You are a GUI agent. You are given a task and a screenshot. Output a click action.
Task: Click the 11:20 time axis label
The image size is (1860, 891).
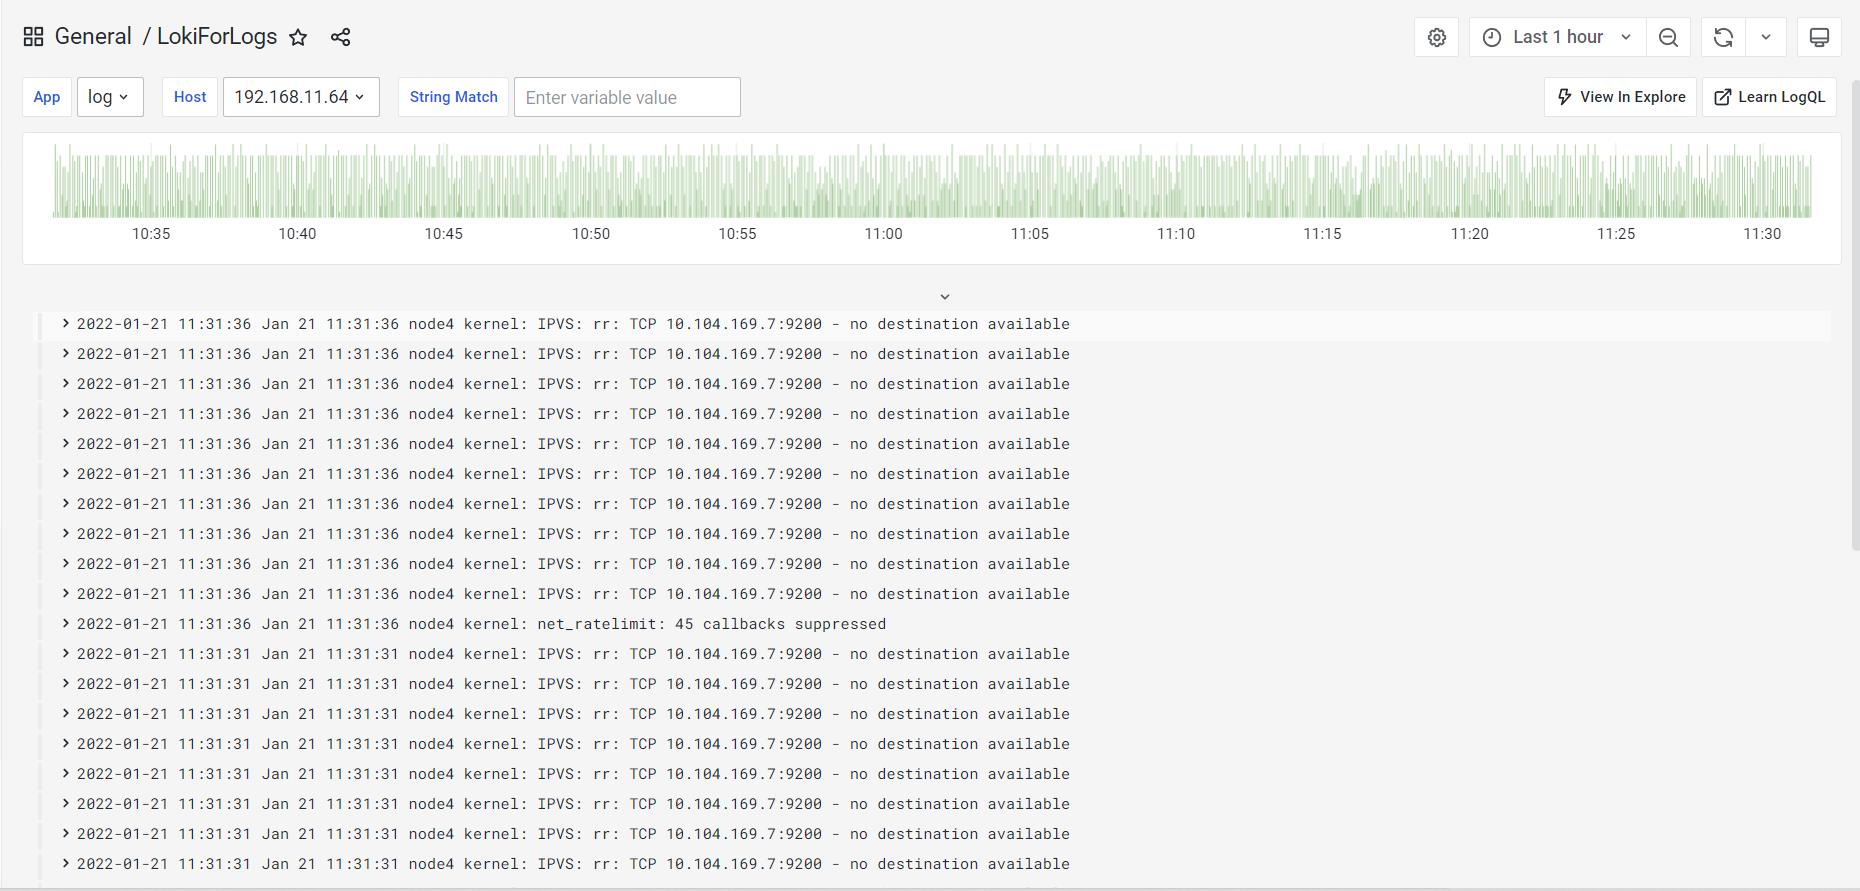1470,234
